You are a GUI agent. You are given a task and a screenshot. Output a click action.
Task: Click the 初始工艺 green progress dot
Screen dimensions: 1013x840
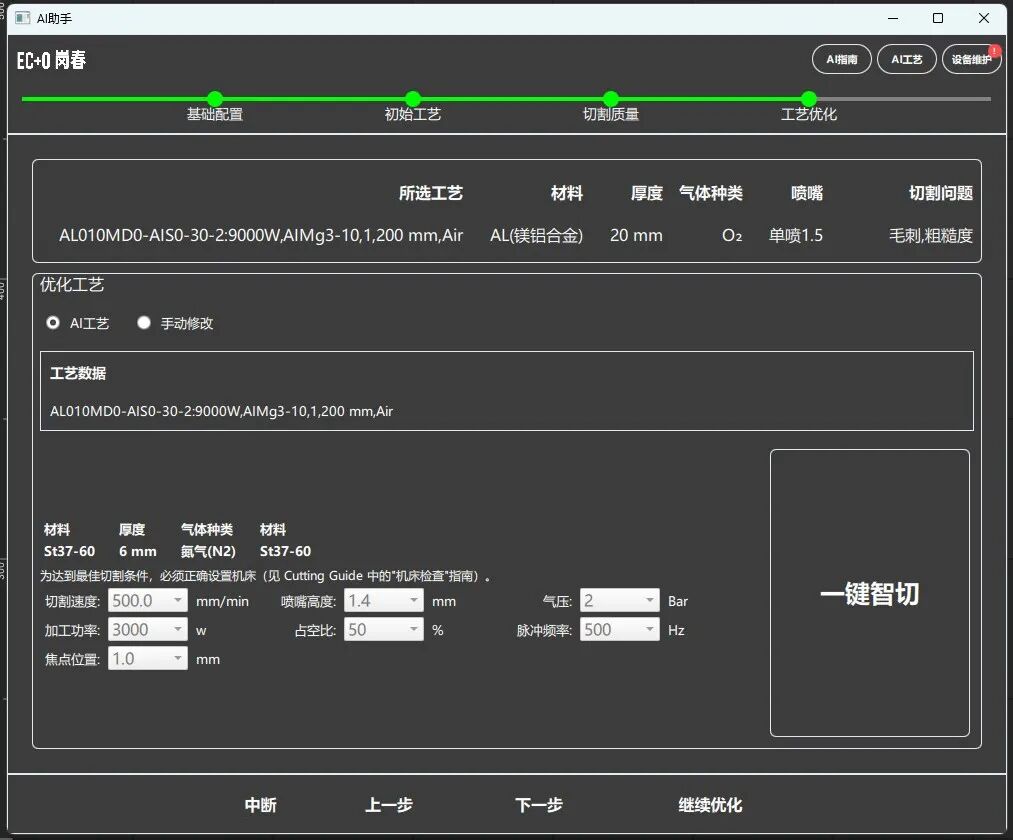coord(412,99)
